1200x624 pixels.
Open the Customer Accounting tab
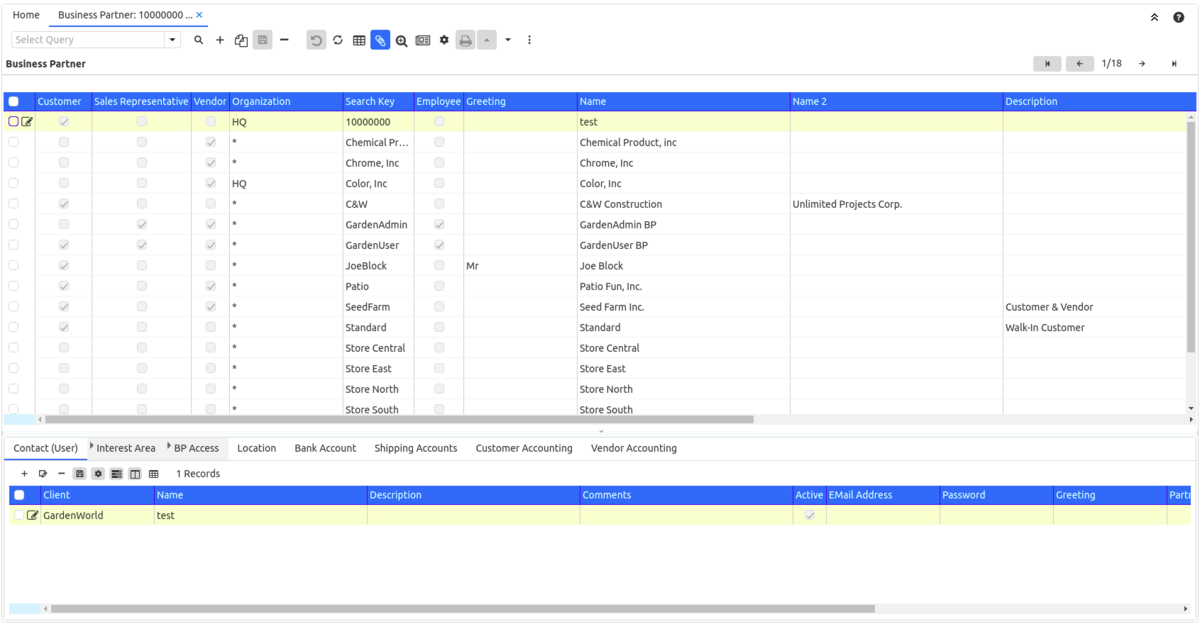524,448
